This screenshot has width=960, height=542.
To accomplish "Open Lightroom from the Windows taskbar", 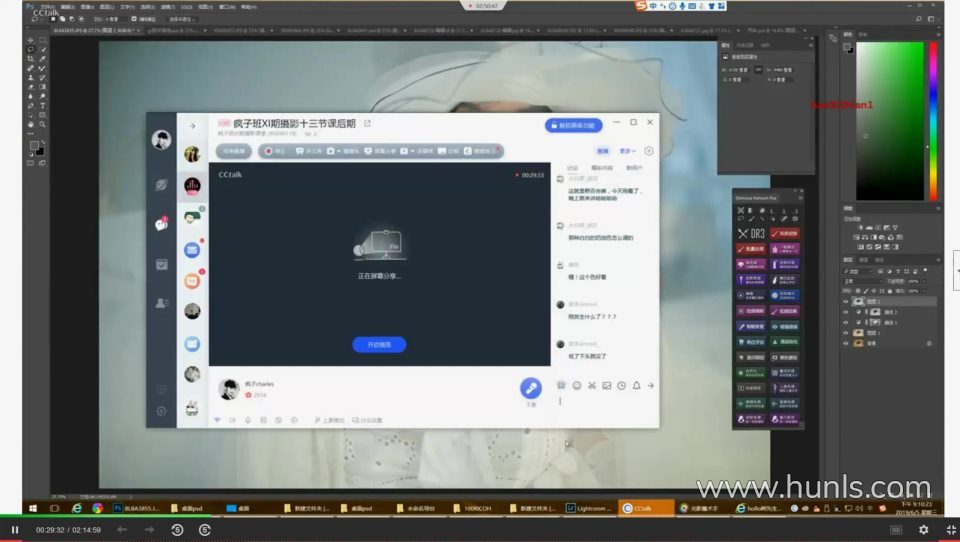I will pyautogui.click(x=588, y=508).
